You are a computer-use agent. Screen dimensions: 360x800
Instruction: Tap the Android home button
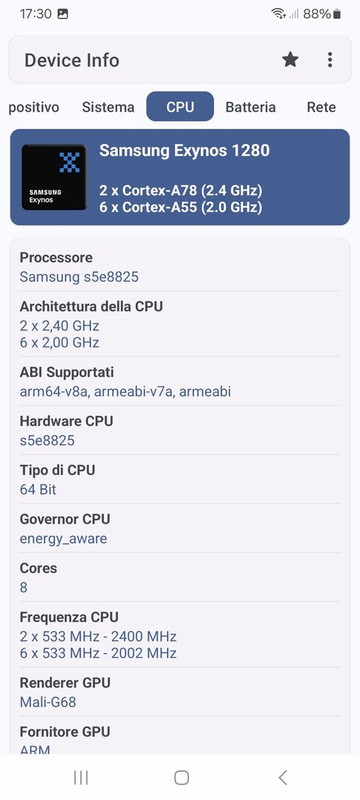(182, 778)
